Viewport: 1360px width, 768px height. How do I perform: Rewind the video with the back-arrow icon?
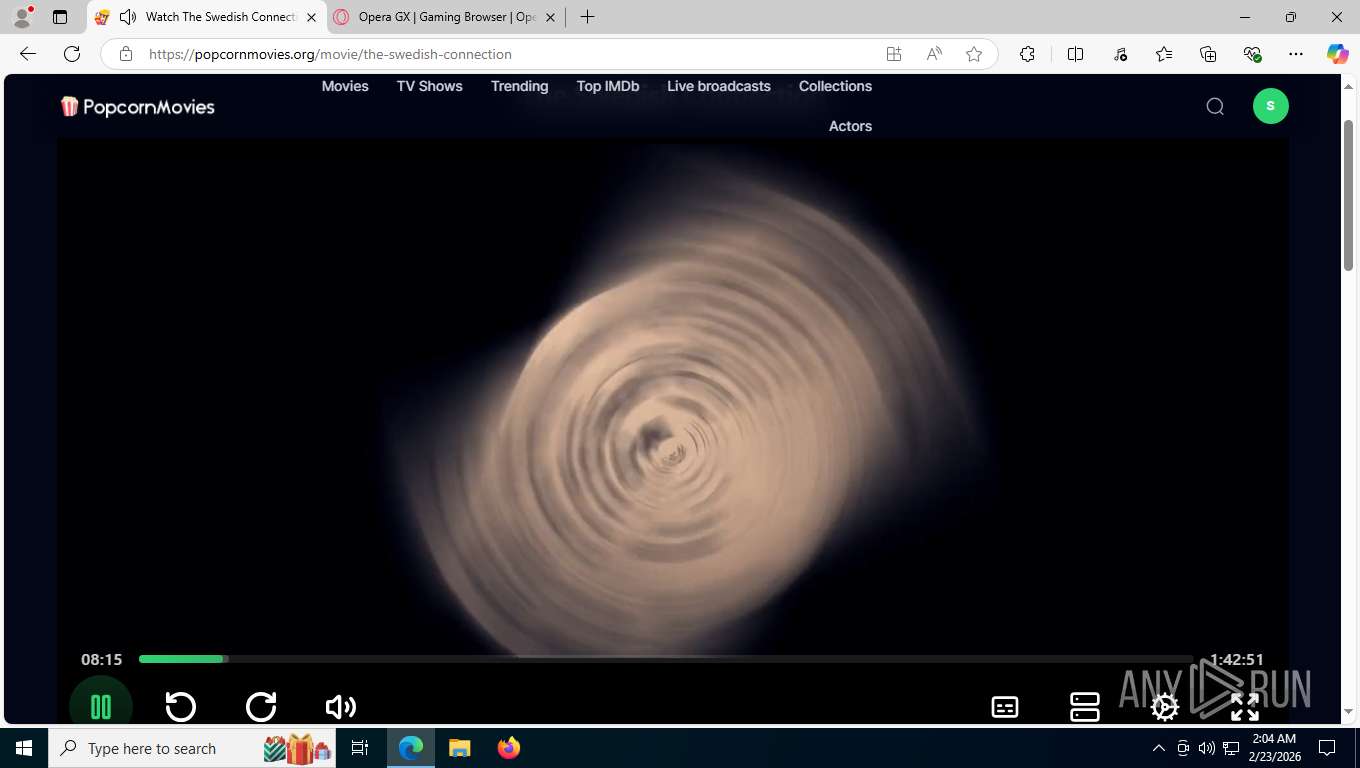pos(181,707)
